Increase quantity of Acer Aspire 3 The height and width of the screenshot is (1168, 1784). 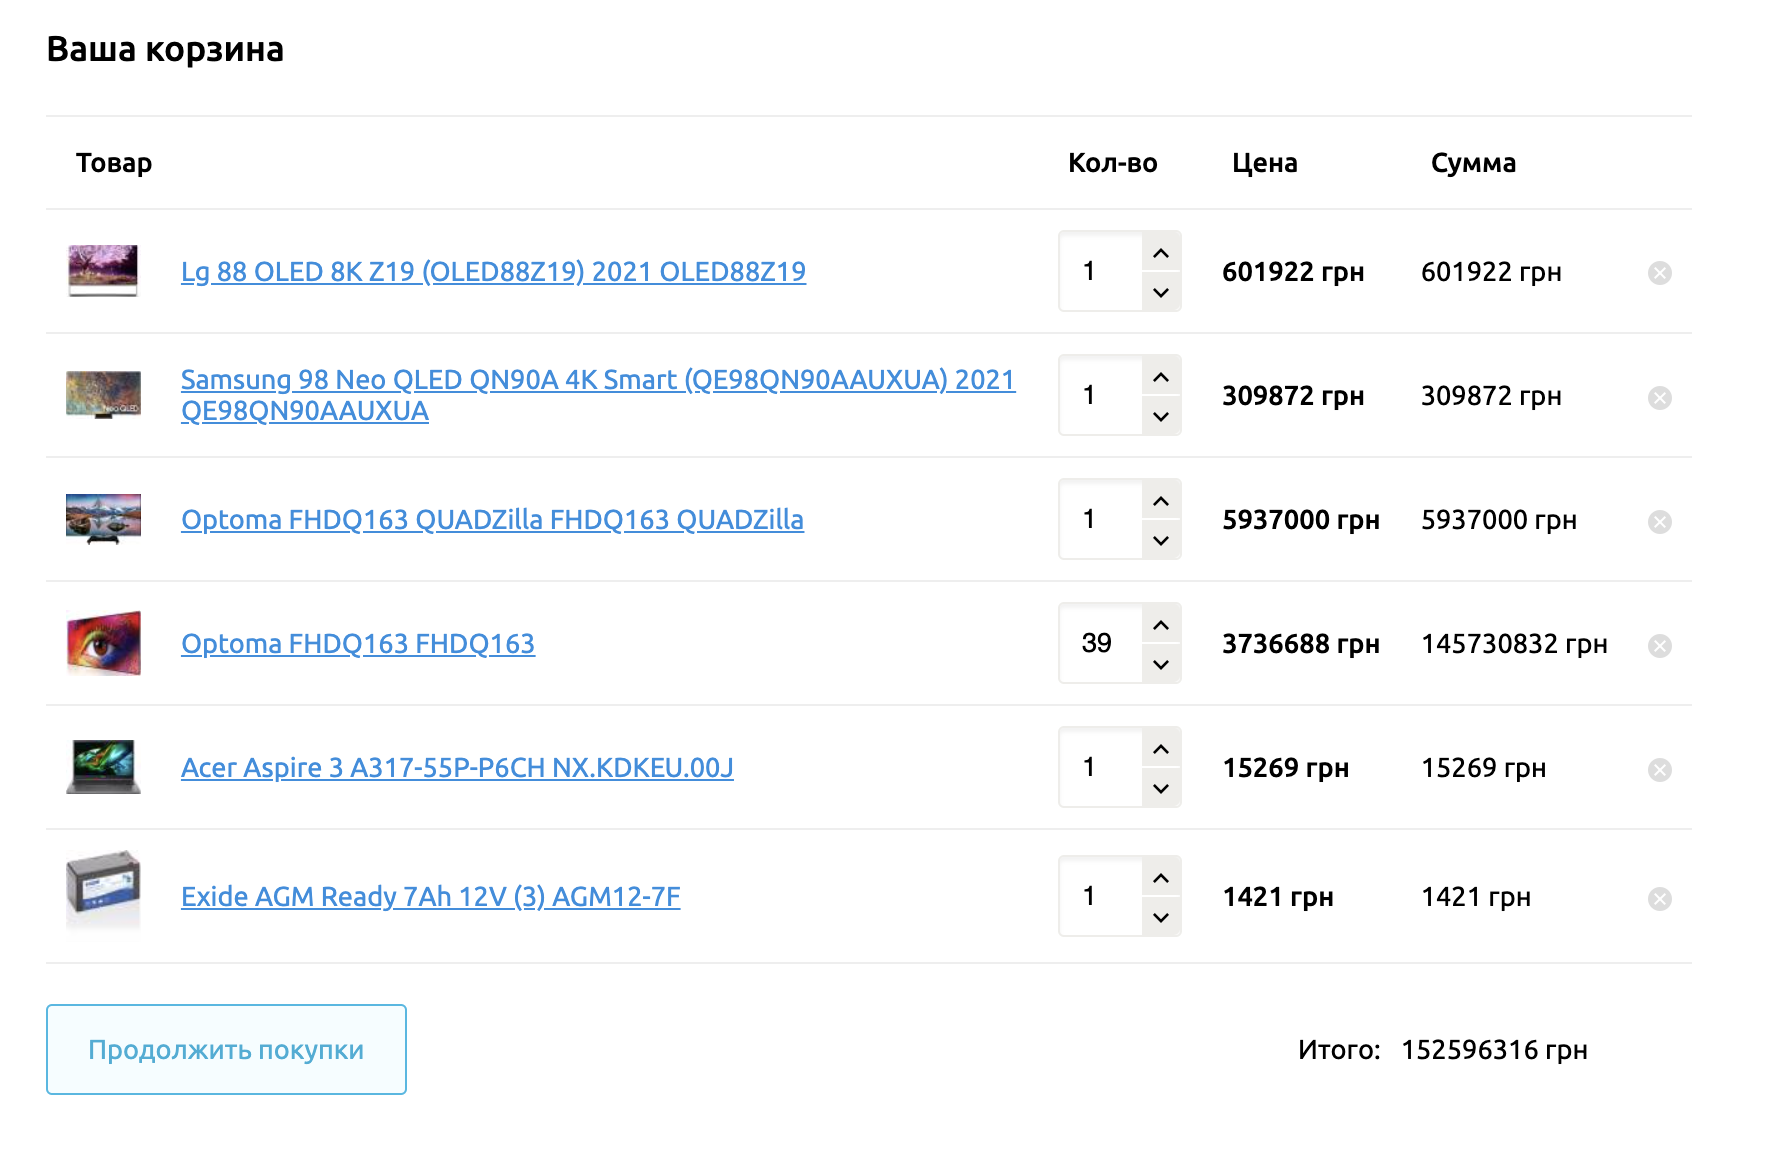point(1160,749)
